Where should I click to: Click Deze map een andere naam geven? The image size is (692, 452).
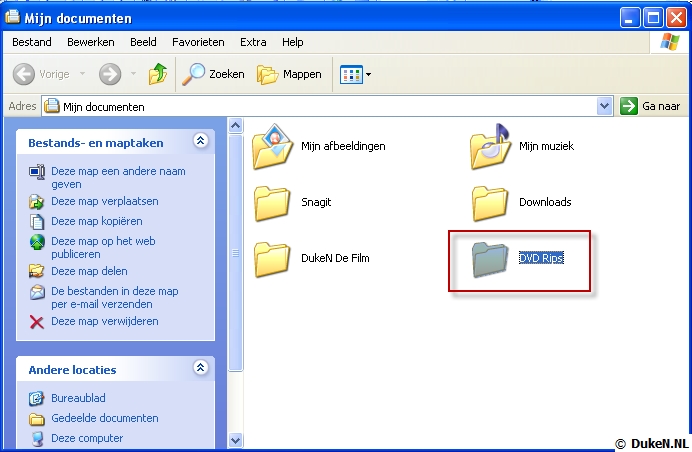[x=118, y=177]
